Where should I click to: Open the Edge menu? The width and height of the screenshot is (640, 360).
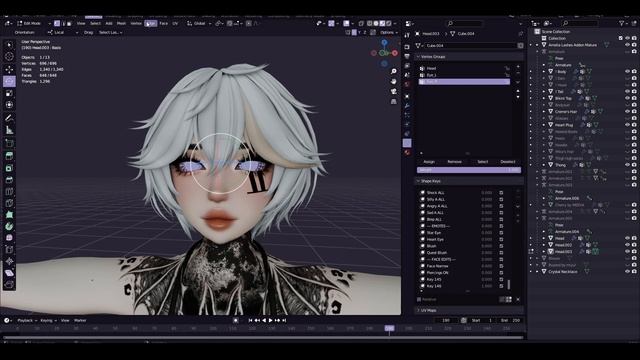click(x=150, y=23)
